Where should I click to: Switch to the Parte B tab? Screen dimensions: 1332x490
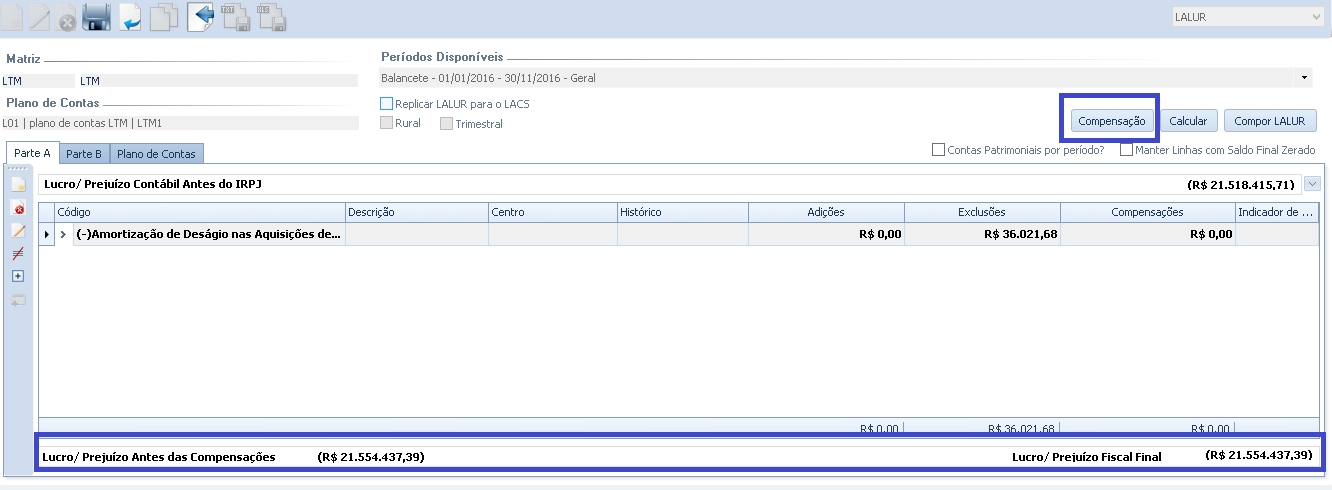[84, 154]
